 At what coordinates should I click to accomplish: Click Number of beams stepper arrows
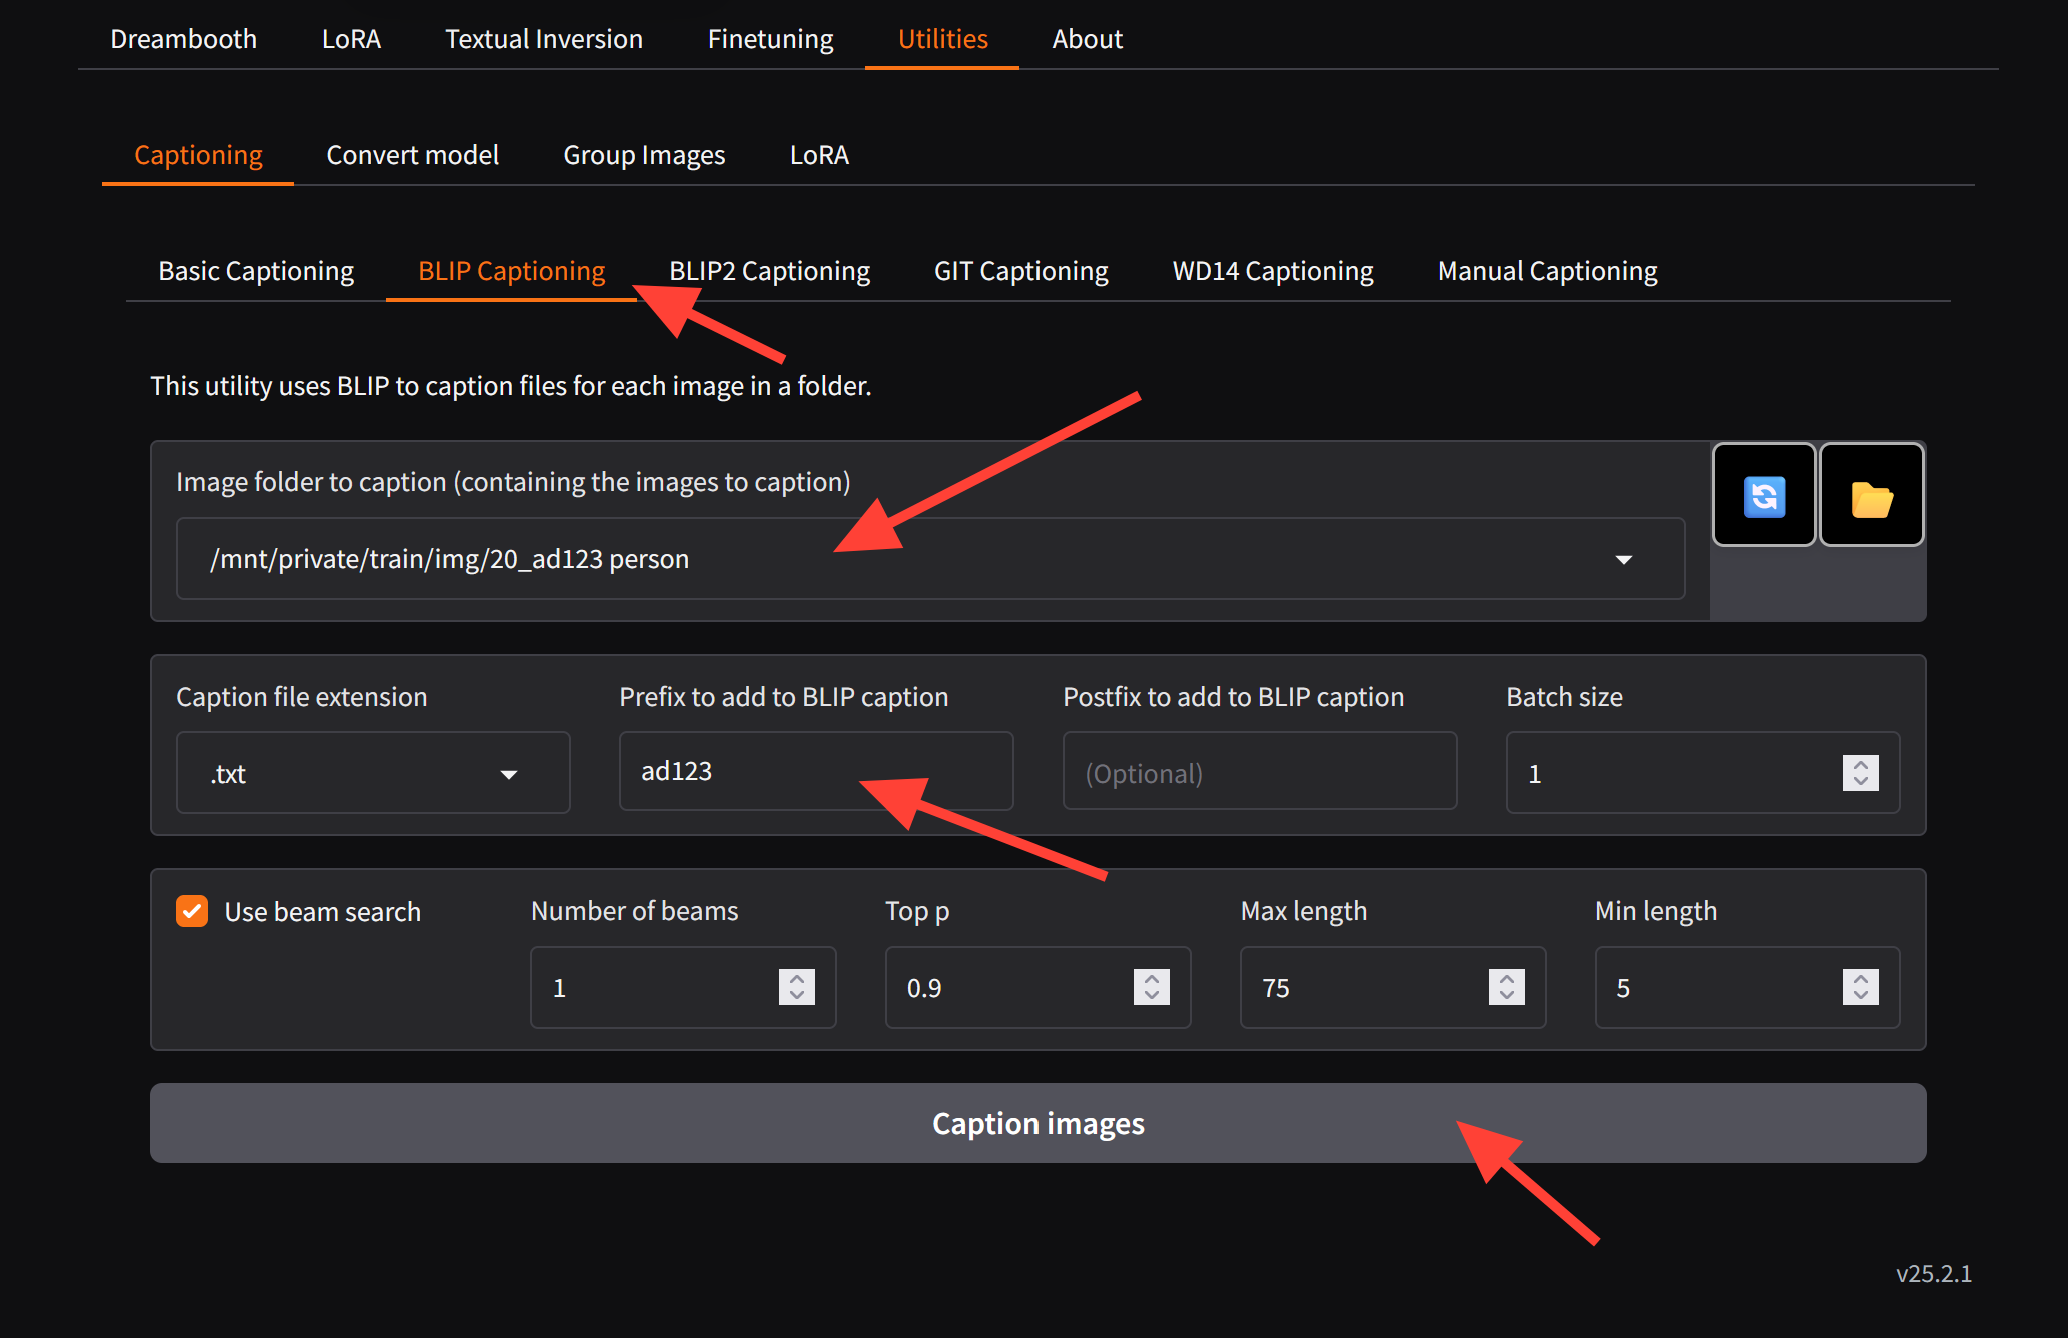click(796, 987)
